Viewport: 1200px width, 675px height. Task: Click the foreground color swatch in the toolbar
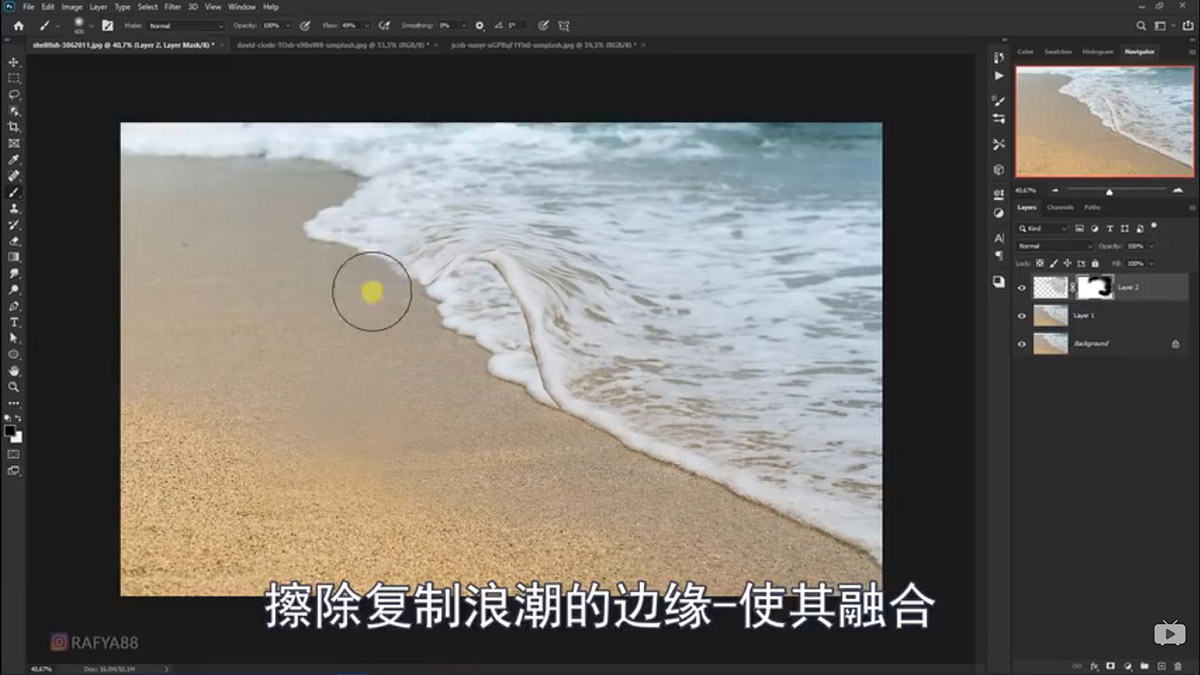[x=8, y=428]
